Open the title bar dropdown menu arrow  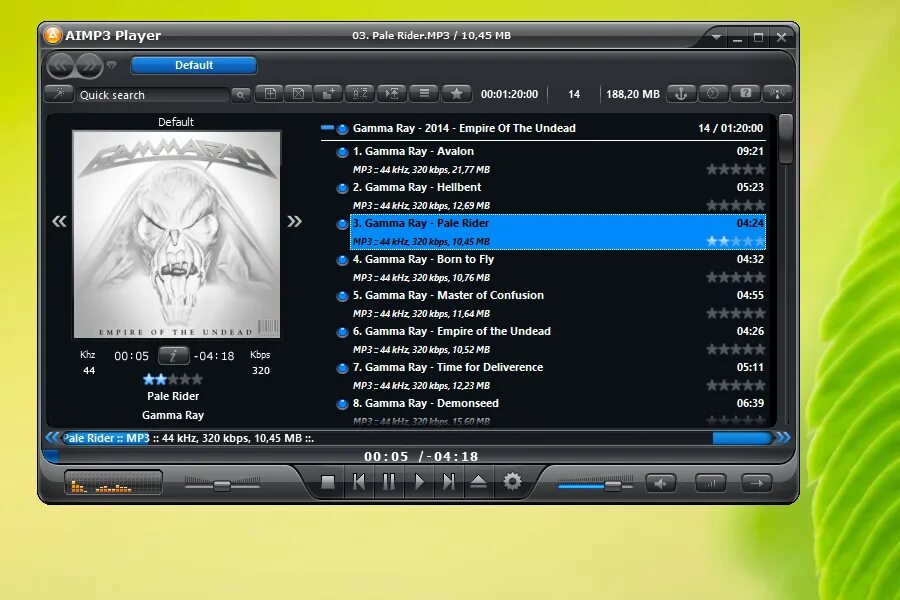coord(716,37)
